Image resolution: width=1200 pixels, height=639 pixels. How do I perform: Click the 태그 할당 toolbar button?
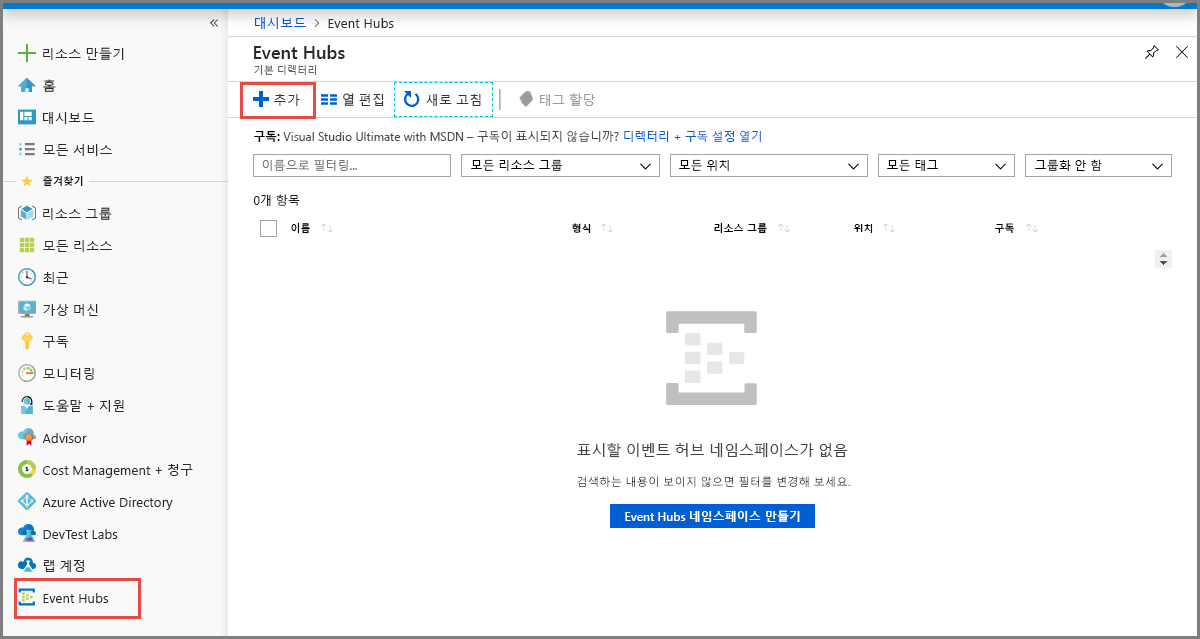[x=557, y=100]
